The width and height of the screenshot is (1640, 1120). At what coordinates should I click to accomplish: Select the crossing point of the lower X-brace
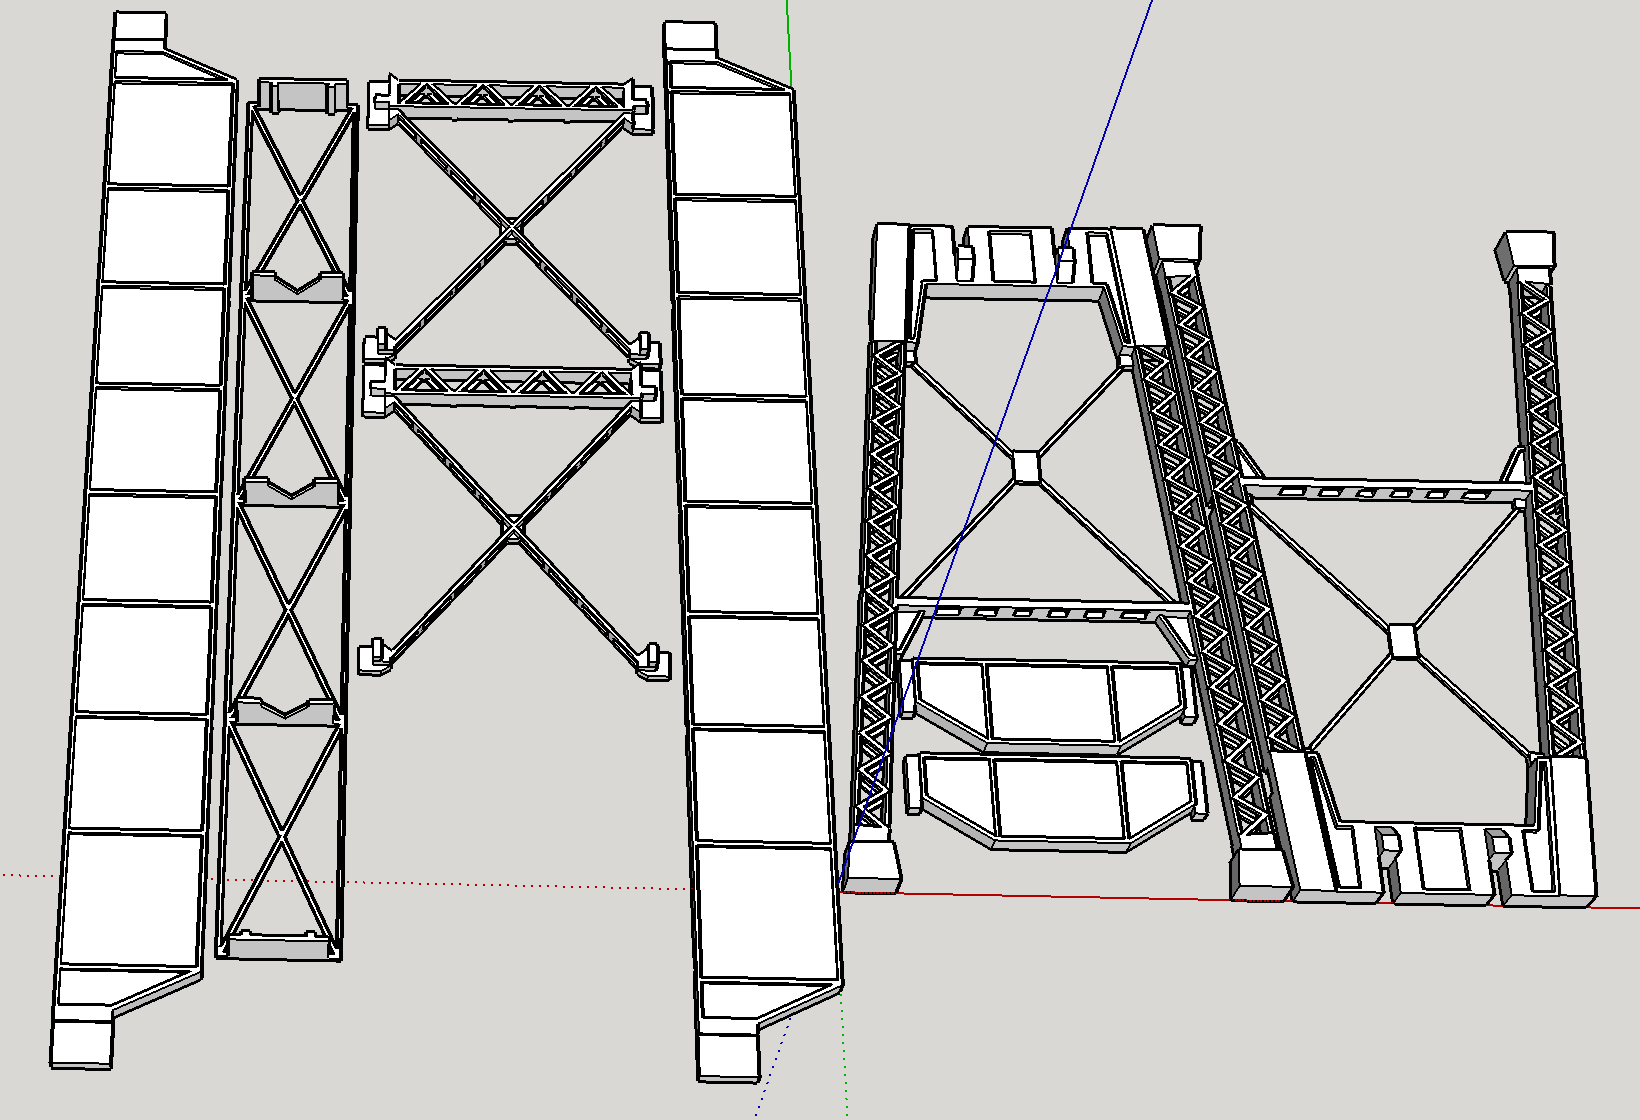[x=512, y=527]
